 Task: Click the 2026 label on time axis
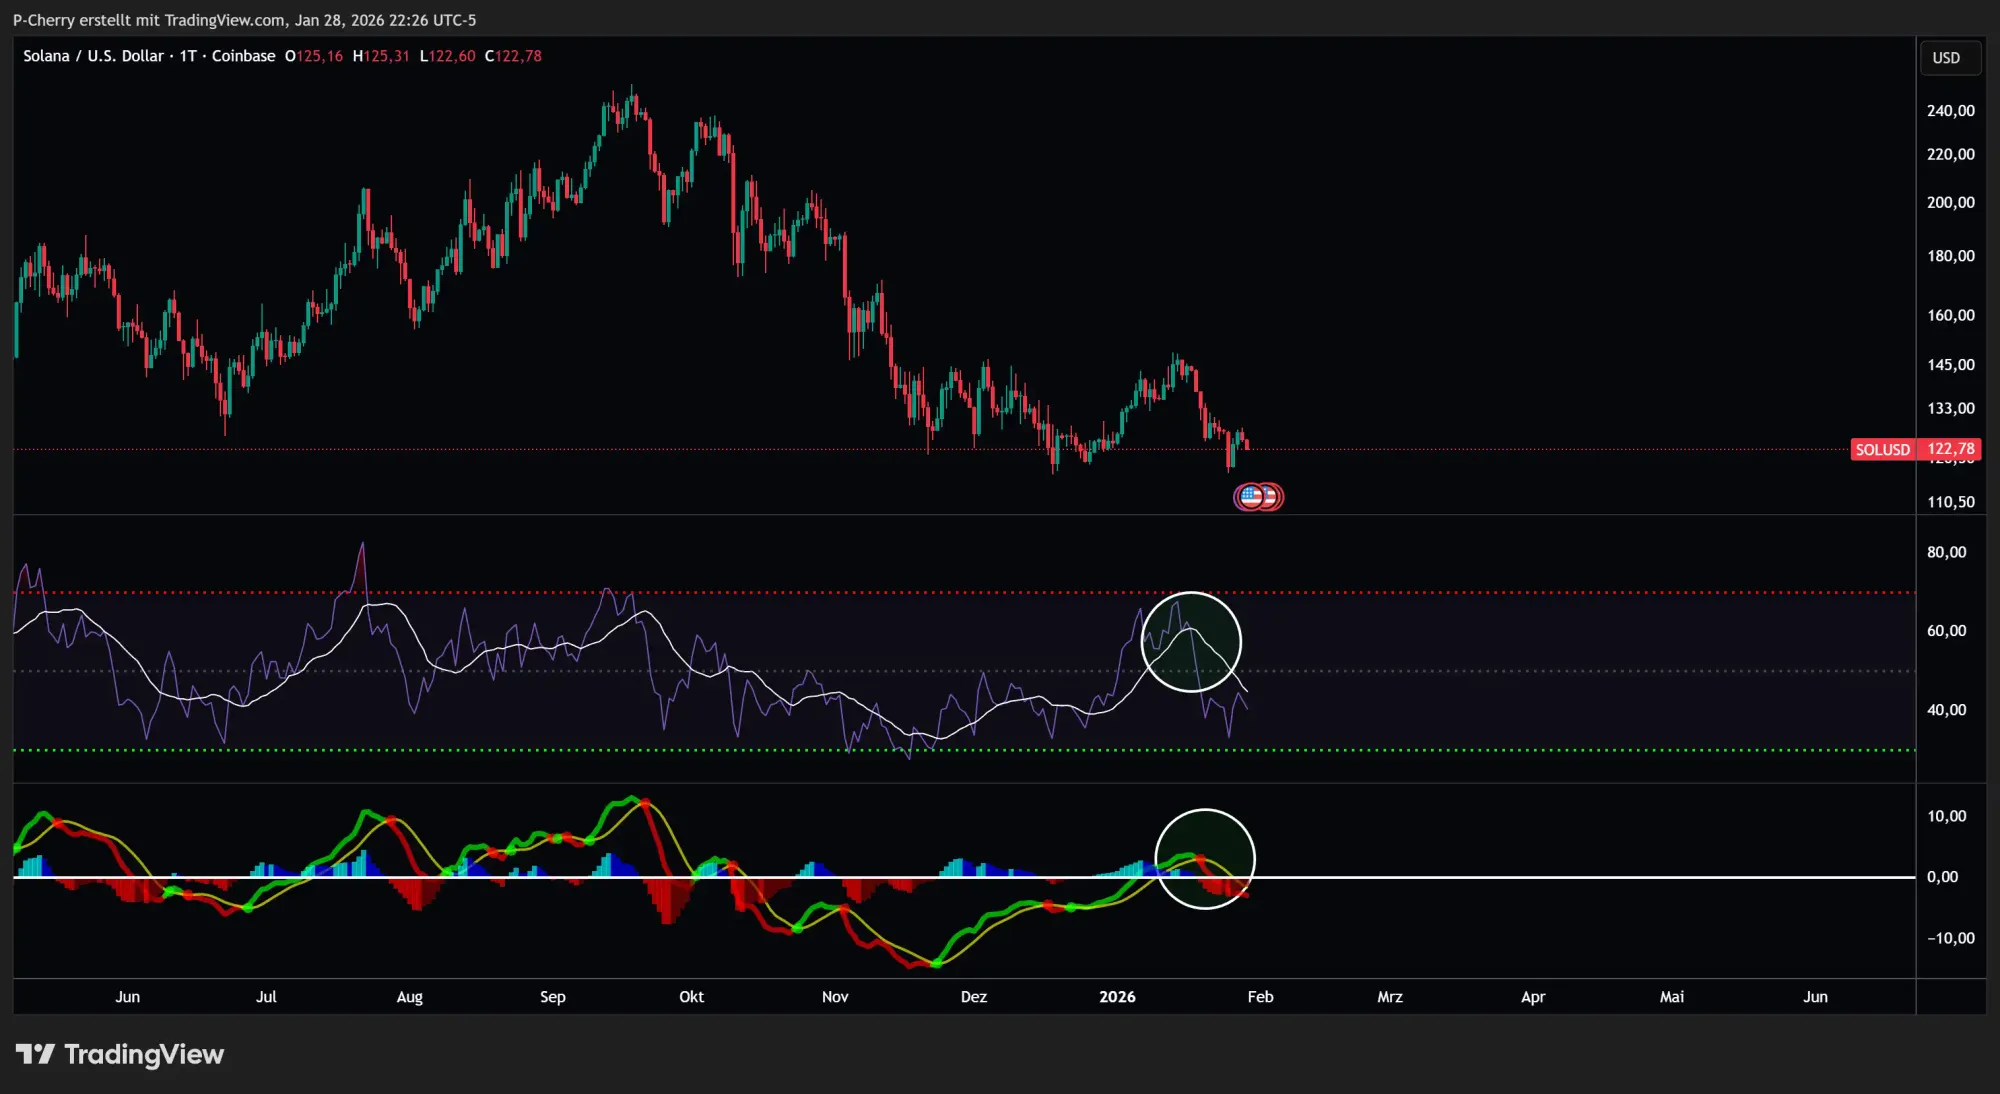[x=1117, y=997]
